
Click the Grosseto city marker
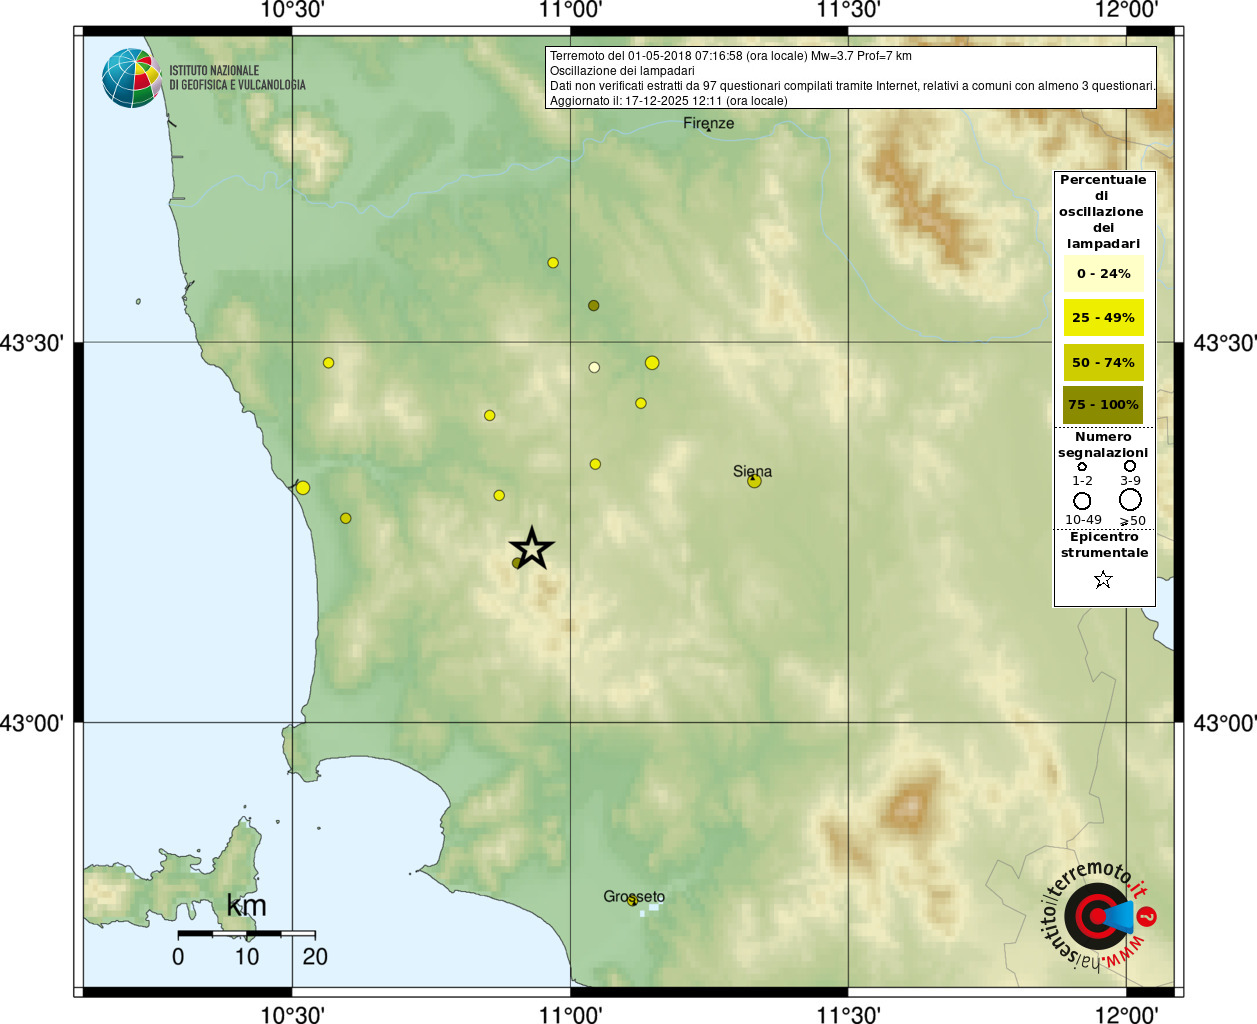632,901
